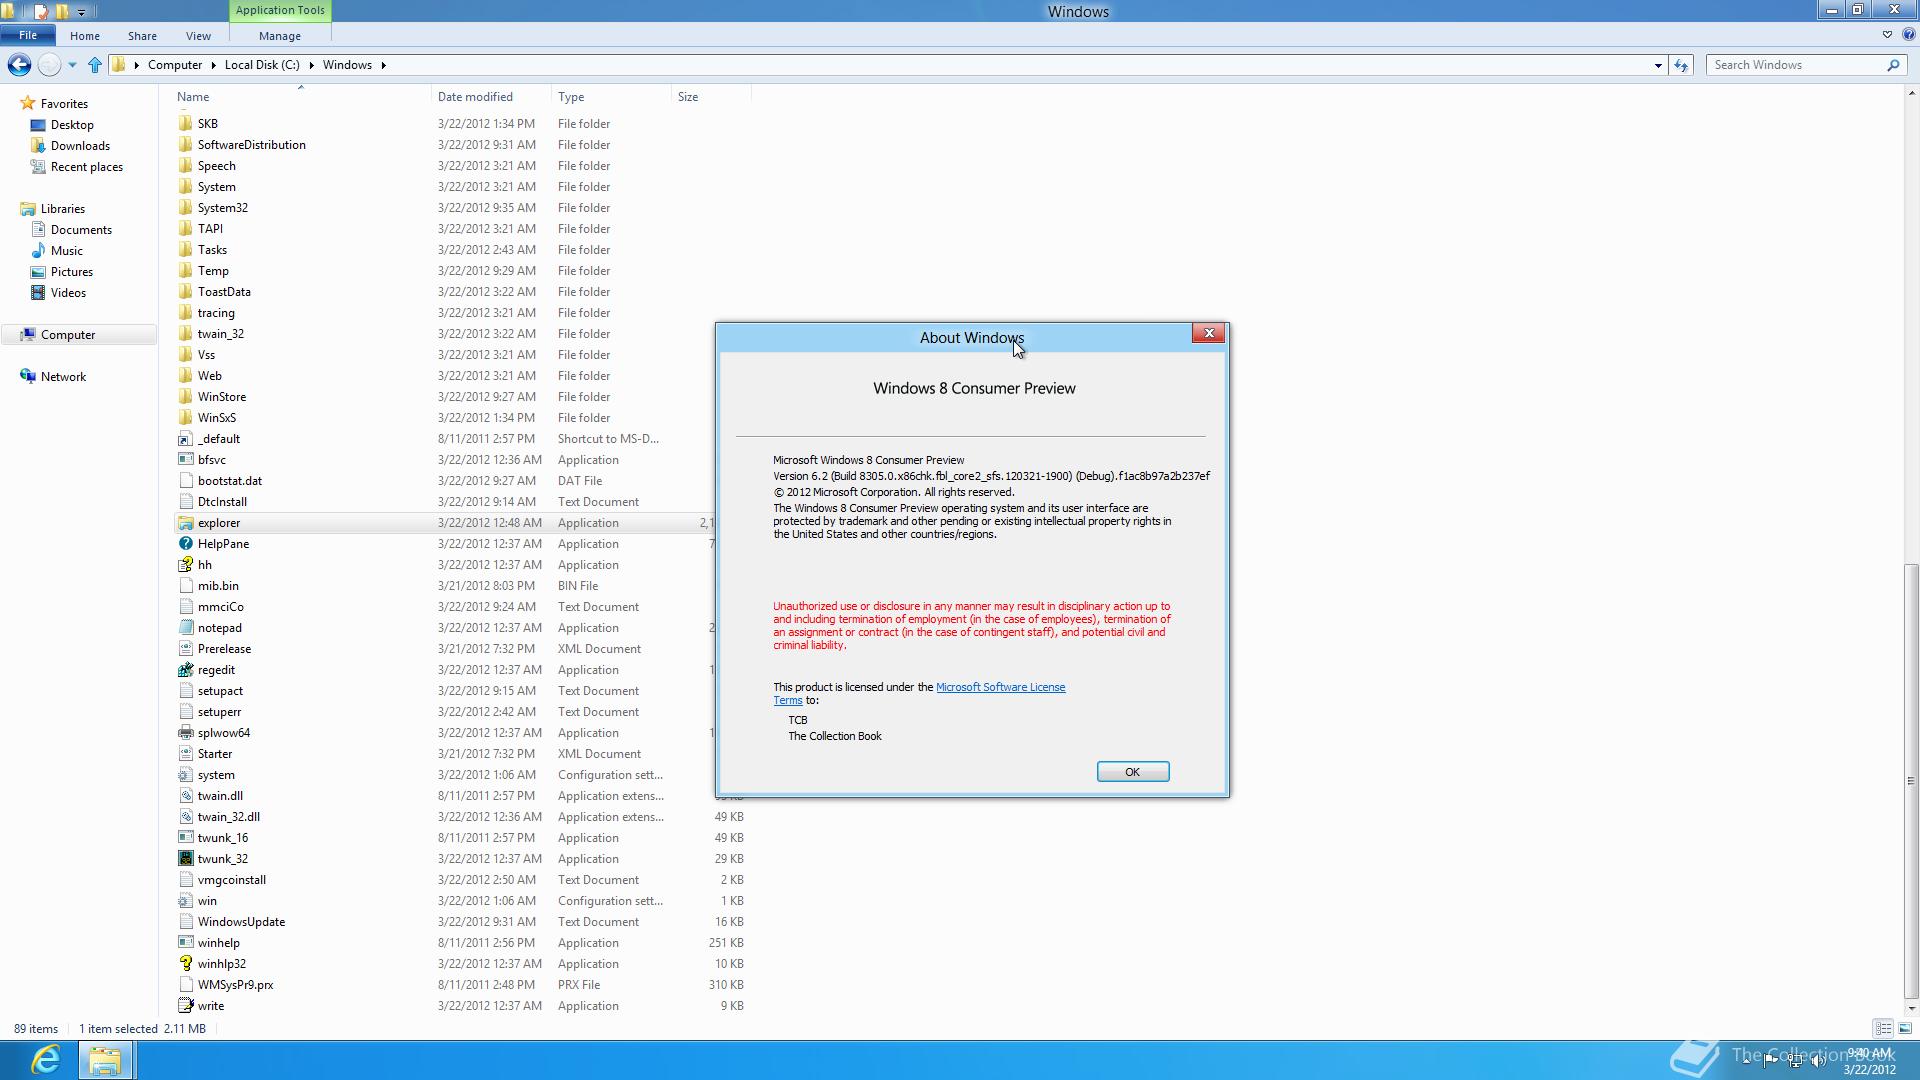The image size is (1920, 1080).
Task: Select the notepad application file
Action: click(219, 628)
